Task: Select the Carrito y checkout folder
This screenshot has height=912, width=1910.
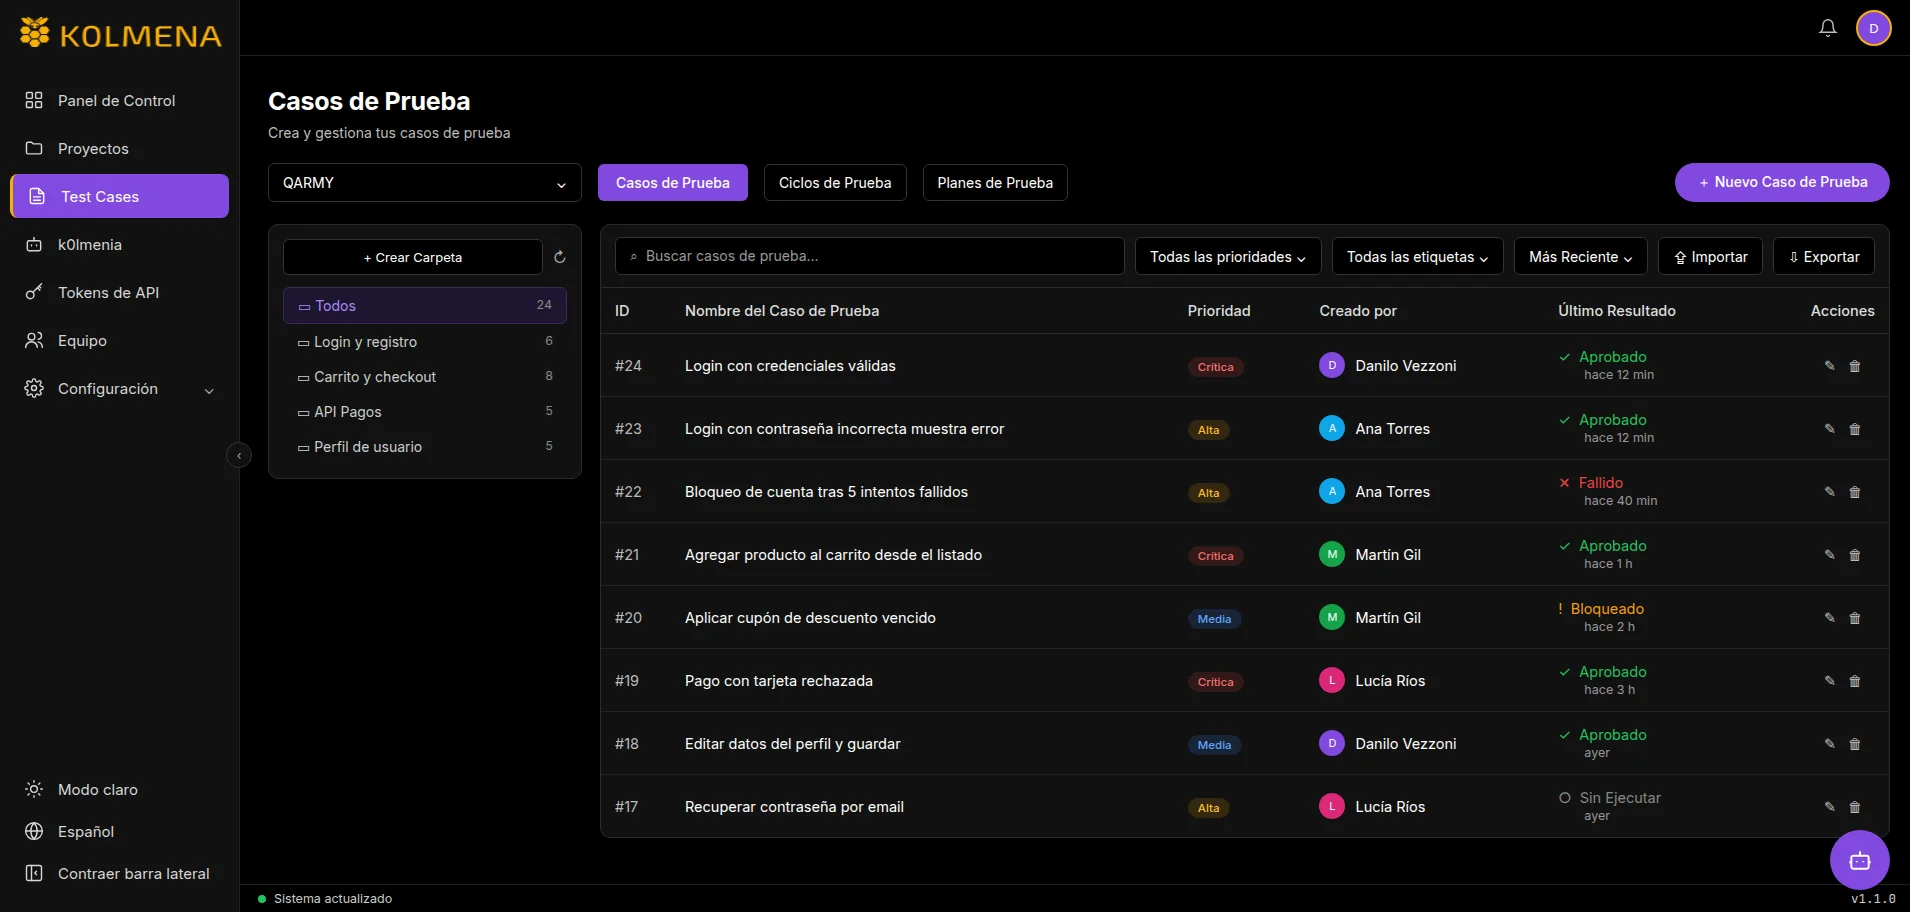Action: tap(425, 377)
